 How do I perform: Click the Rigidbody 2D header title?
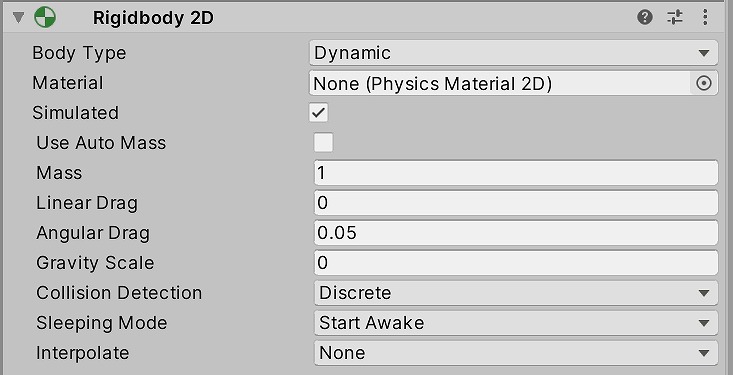point(153,18)
